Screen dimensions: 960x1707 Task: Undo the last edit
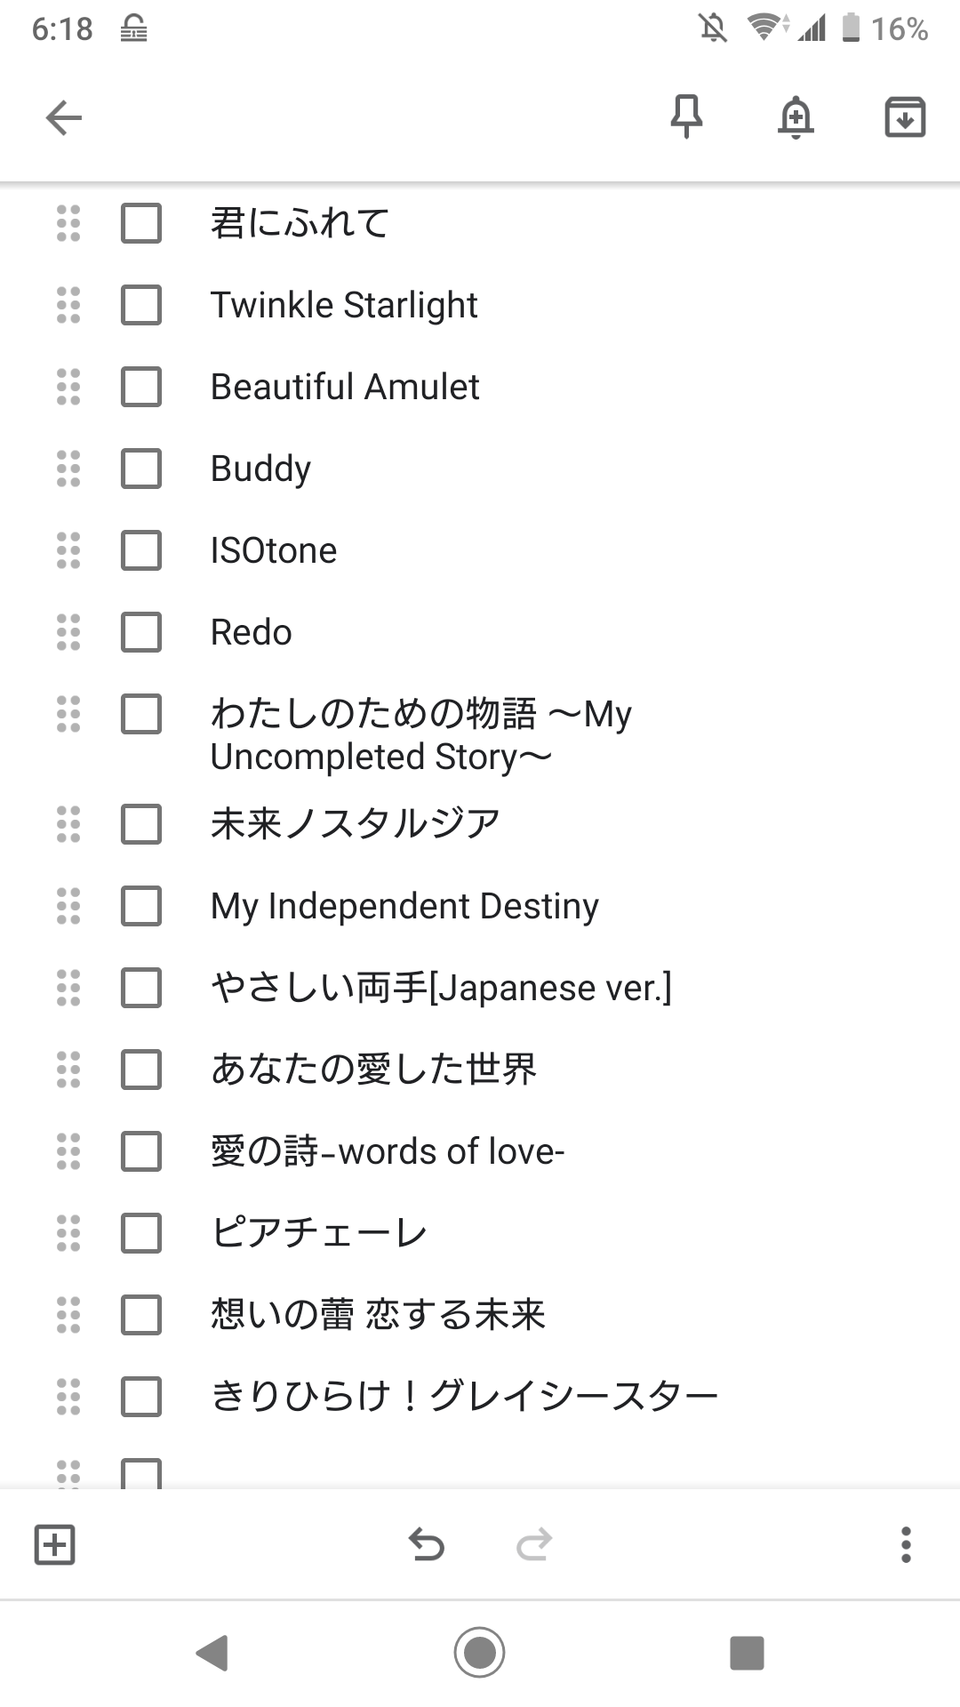point(426,1545)
